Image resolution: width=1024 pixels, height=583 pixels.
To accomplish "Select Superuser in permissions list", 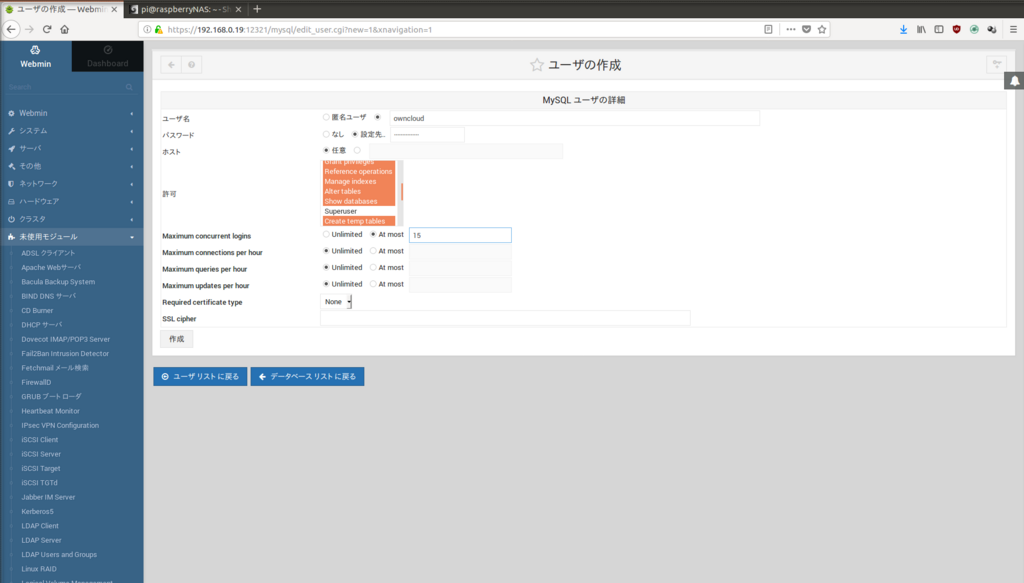I will [x=359, y=212].
